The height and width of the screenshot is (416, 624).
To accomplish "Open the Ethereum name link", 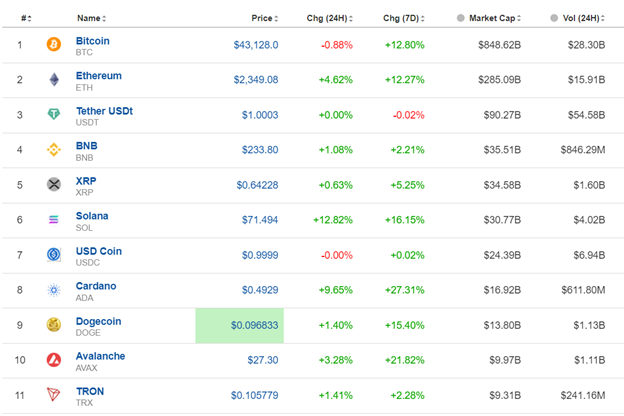I will 99,76.
